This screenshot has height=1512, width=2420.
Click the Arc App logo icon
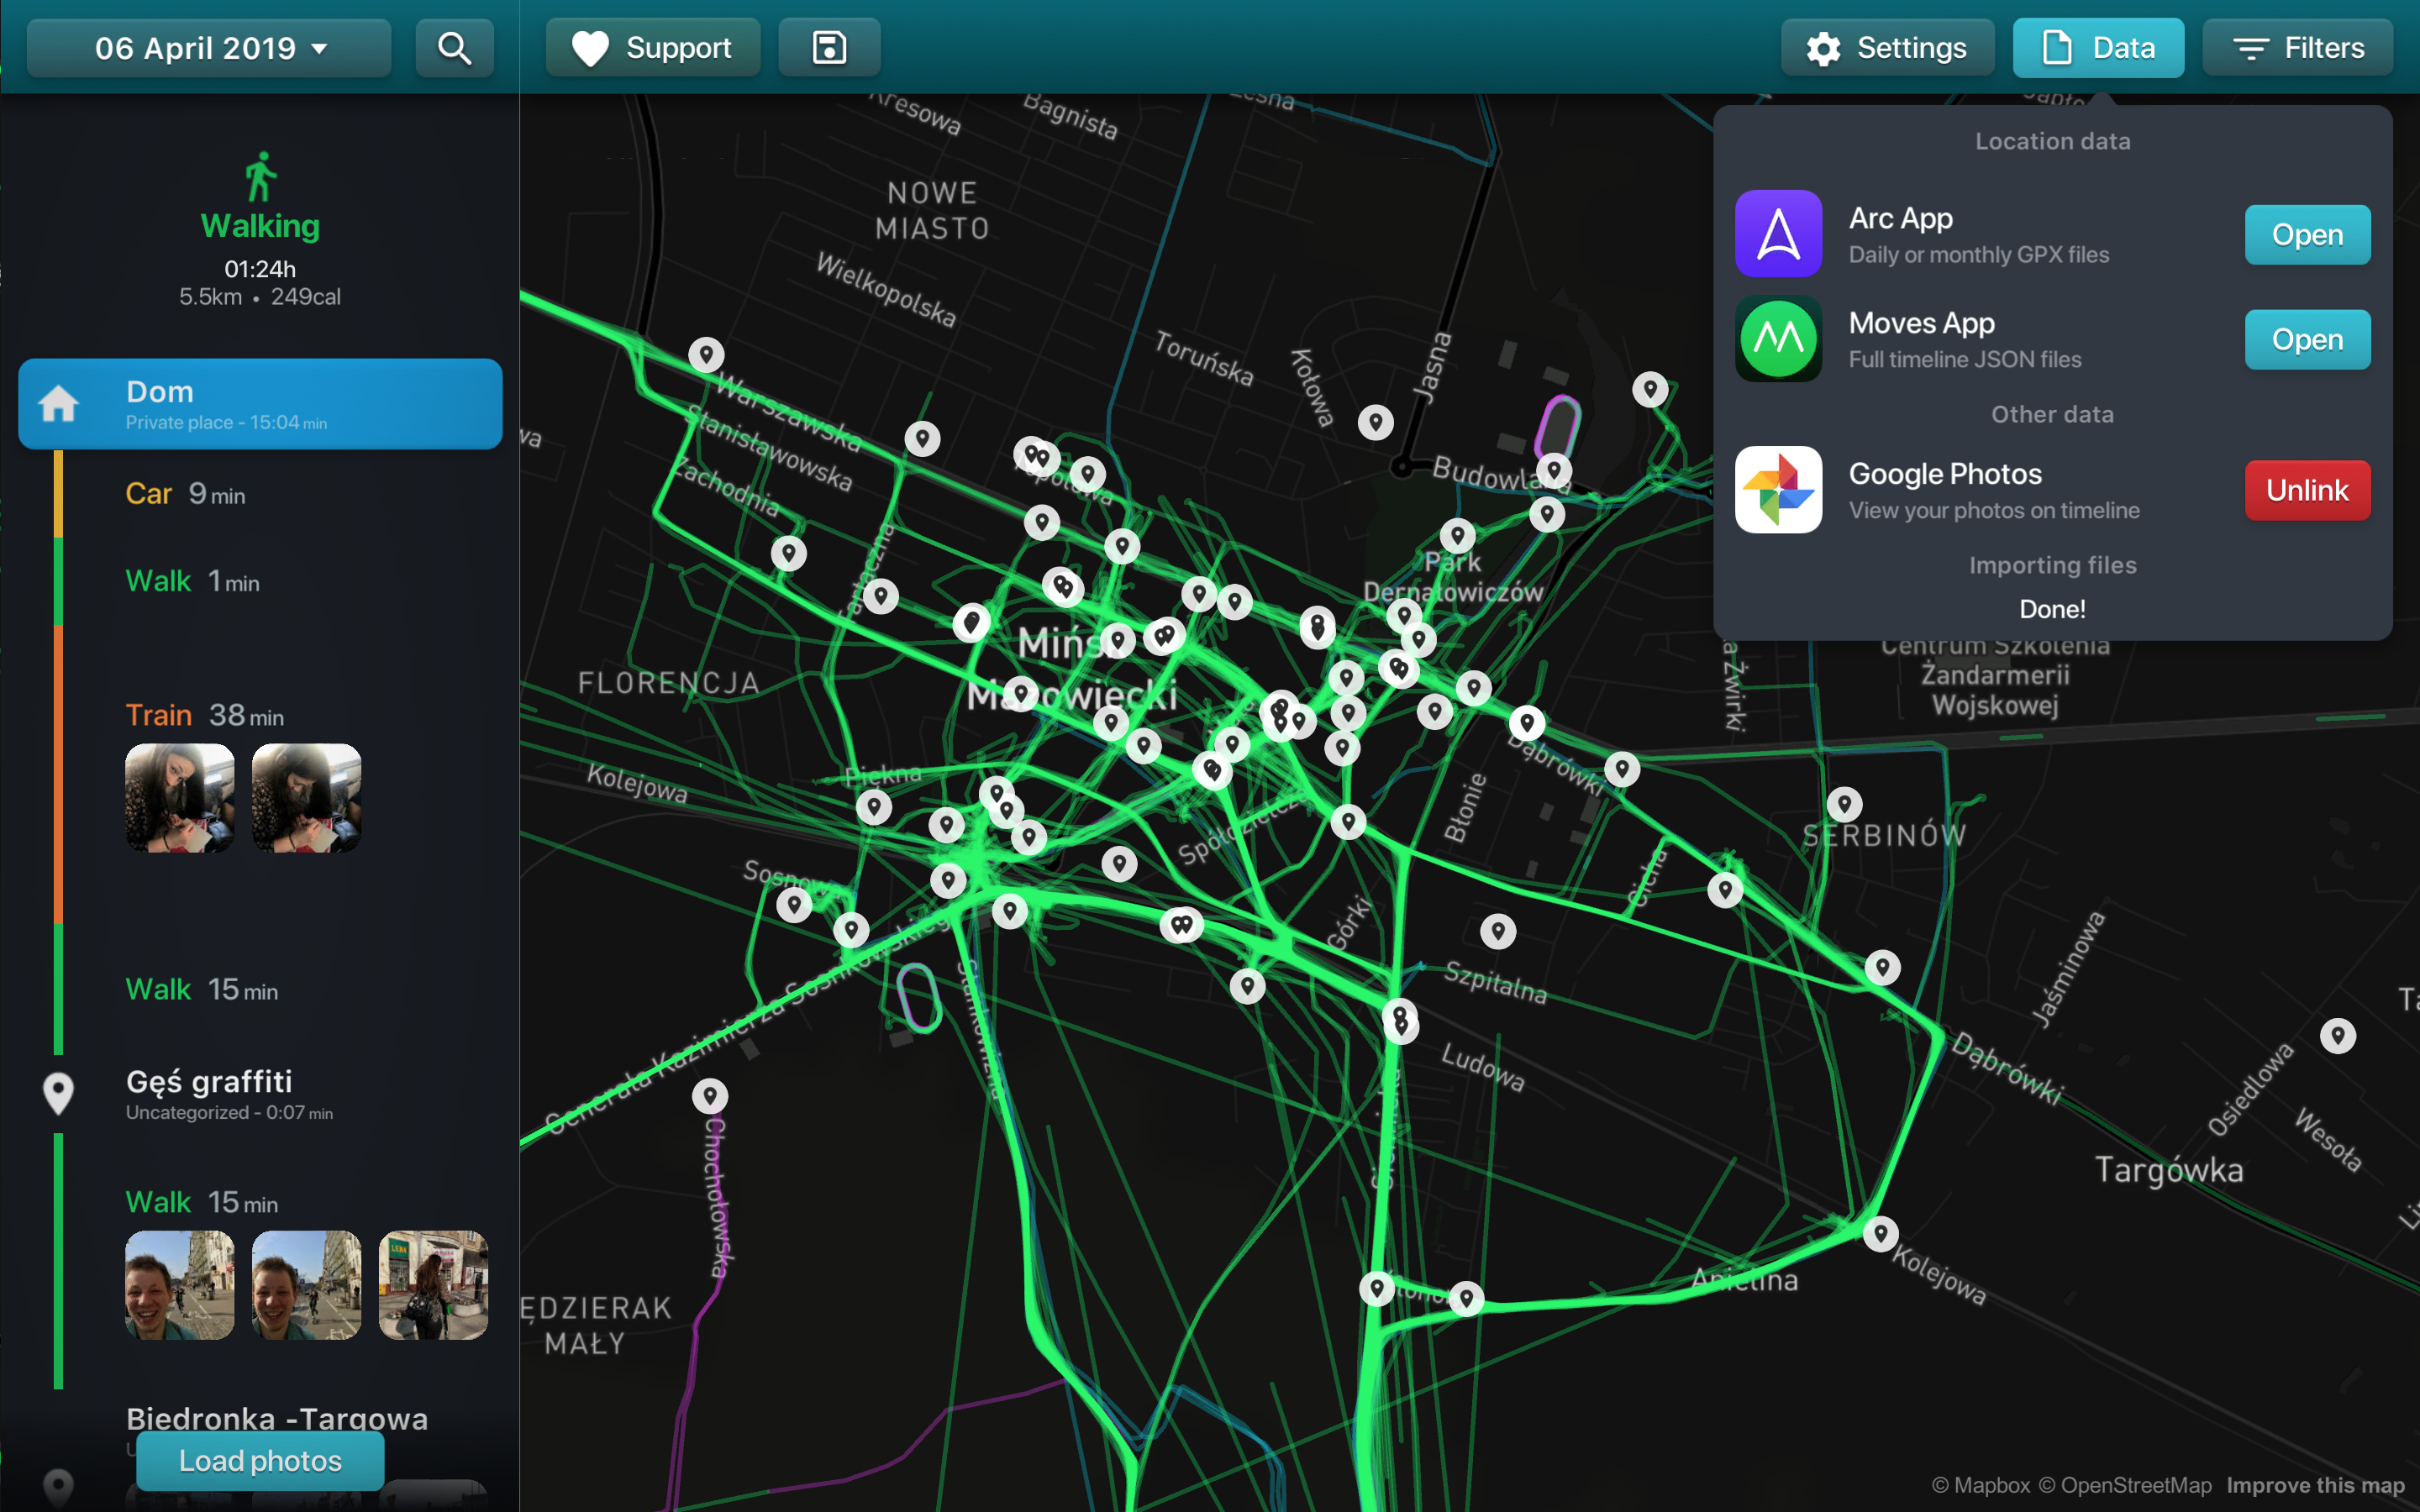[1778, 234]
